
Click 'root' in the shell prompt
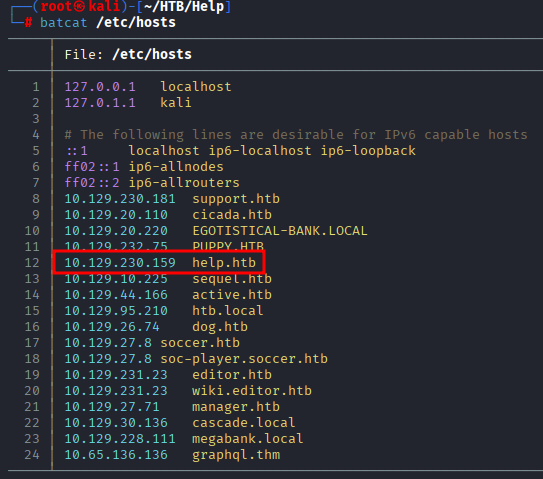tap(56, 7)
